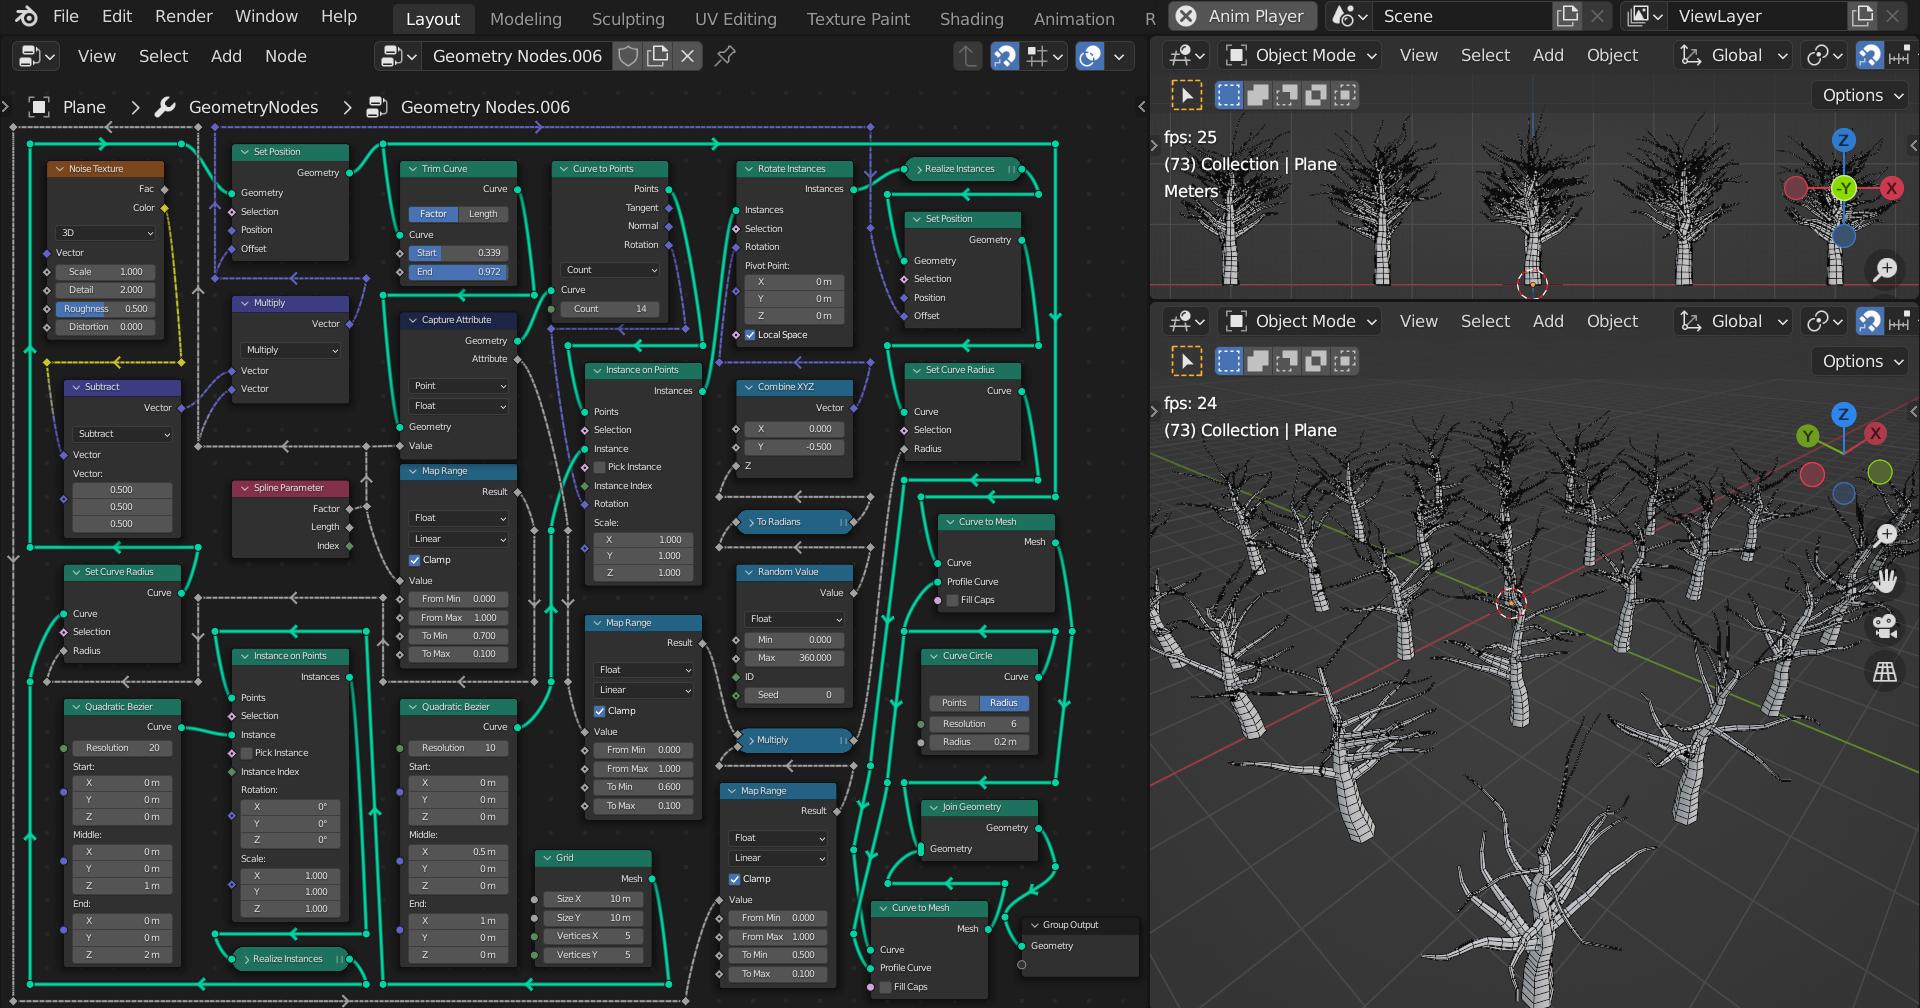Open the Render menu

click(x=183, y=16)
